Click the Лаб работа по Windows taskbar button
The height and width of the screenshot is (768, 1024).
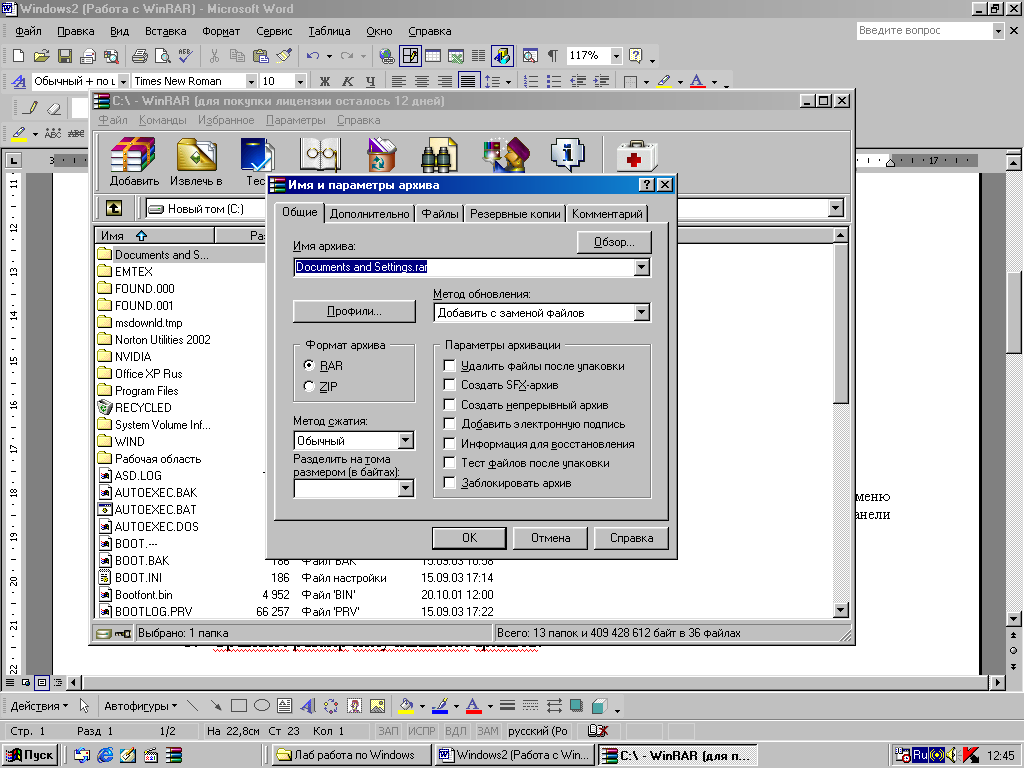click(x=351, y=755)
